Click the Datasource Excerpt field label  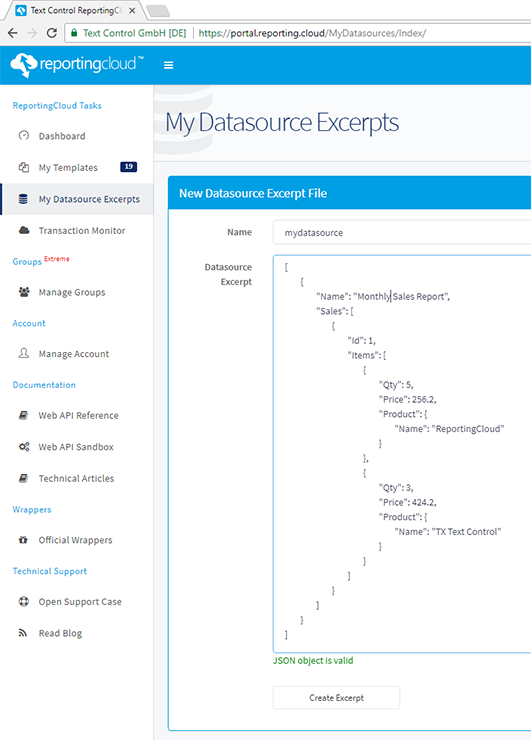tap(228, 274)
